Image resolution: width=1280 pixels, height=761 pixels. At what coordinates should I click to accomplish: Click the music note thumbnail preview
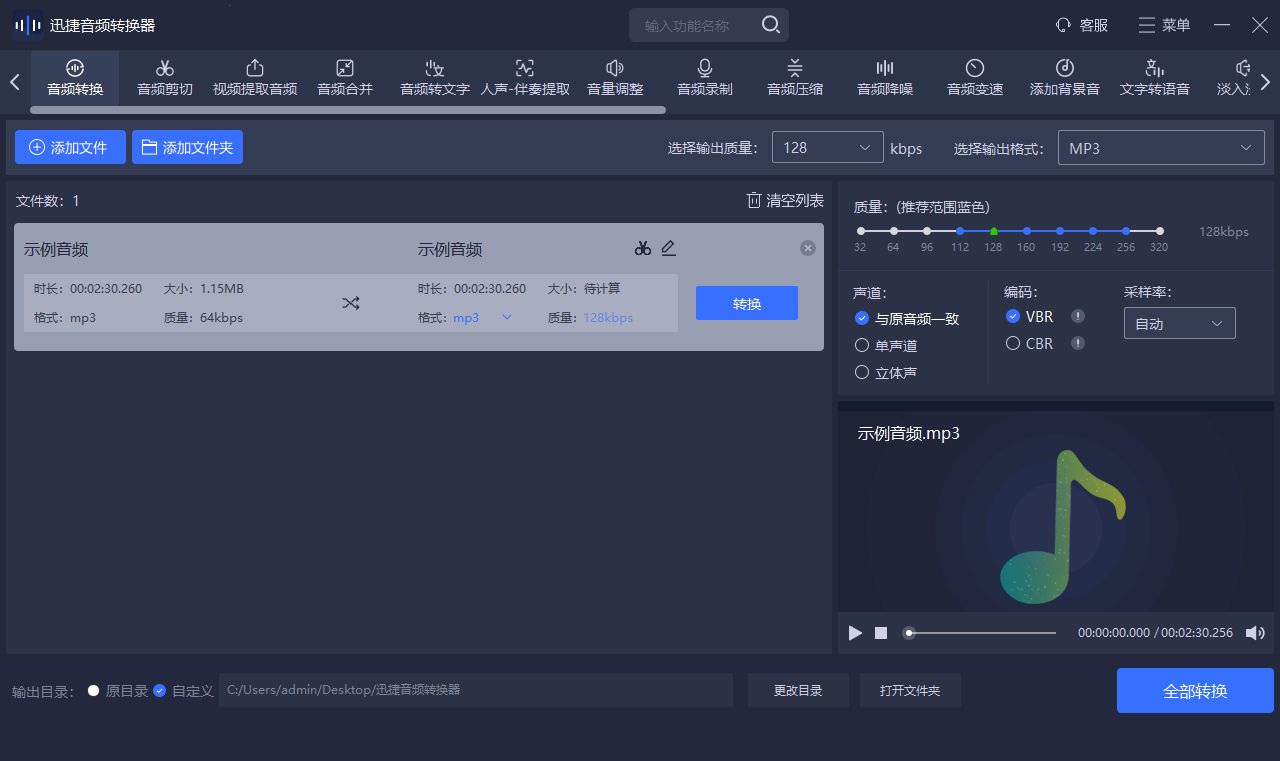click(1063, 527)
